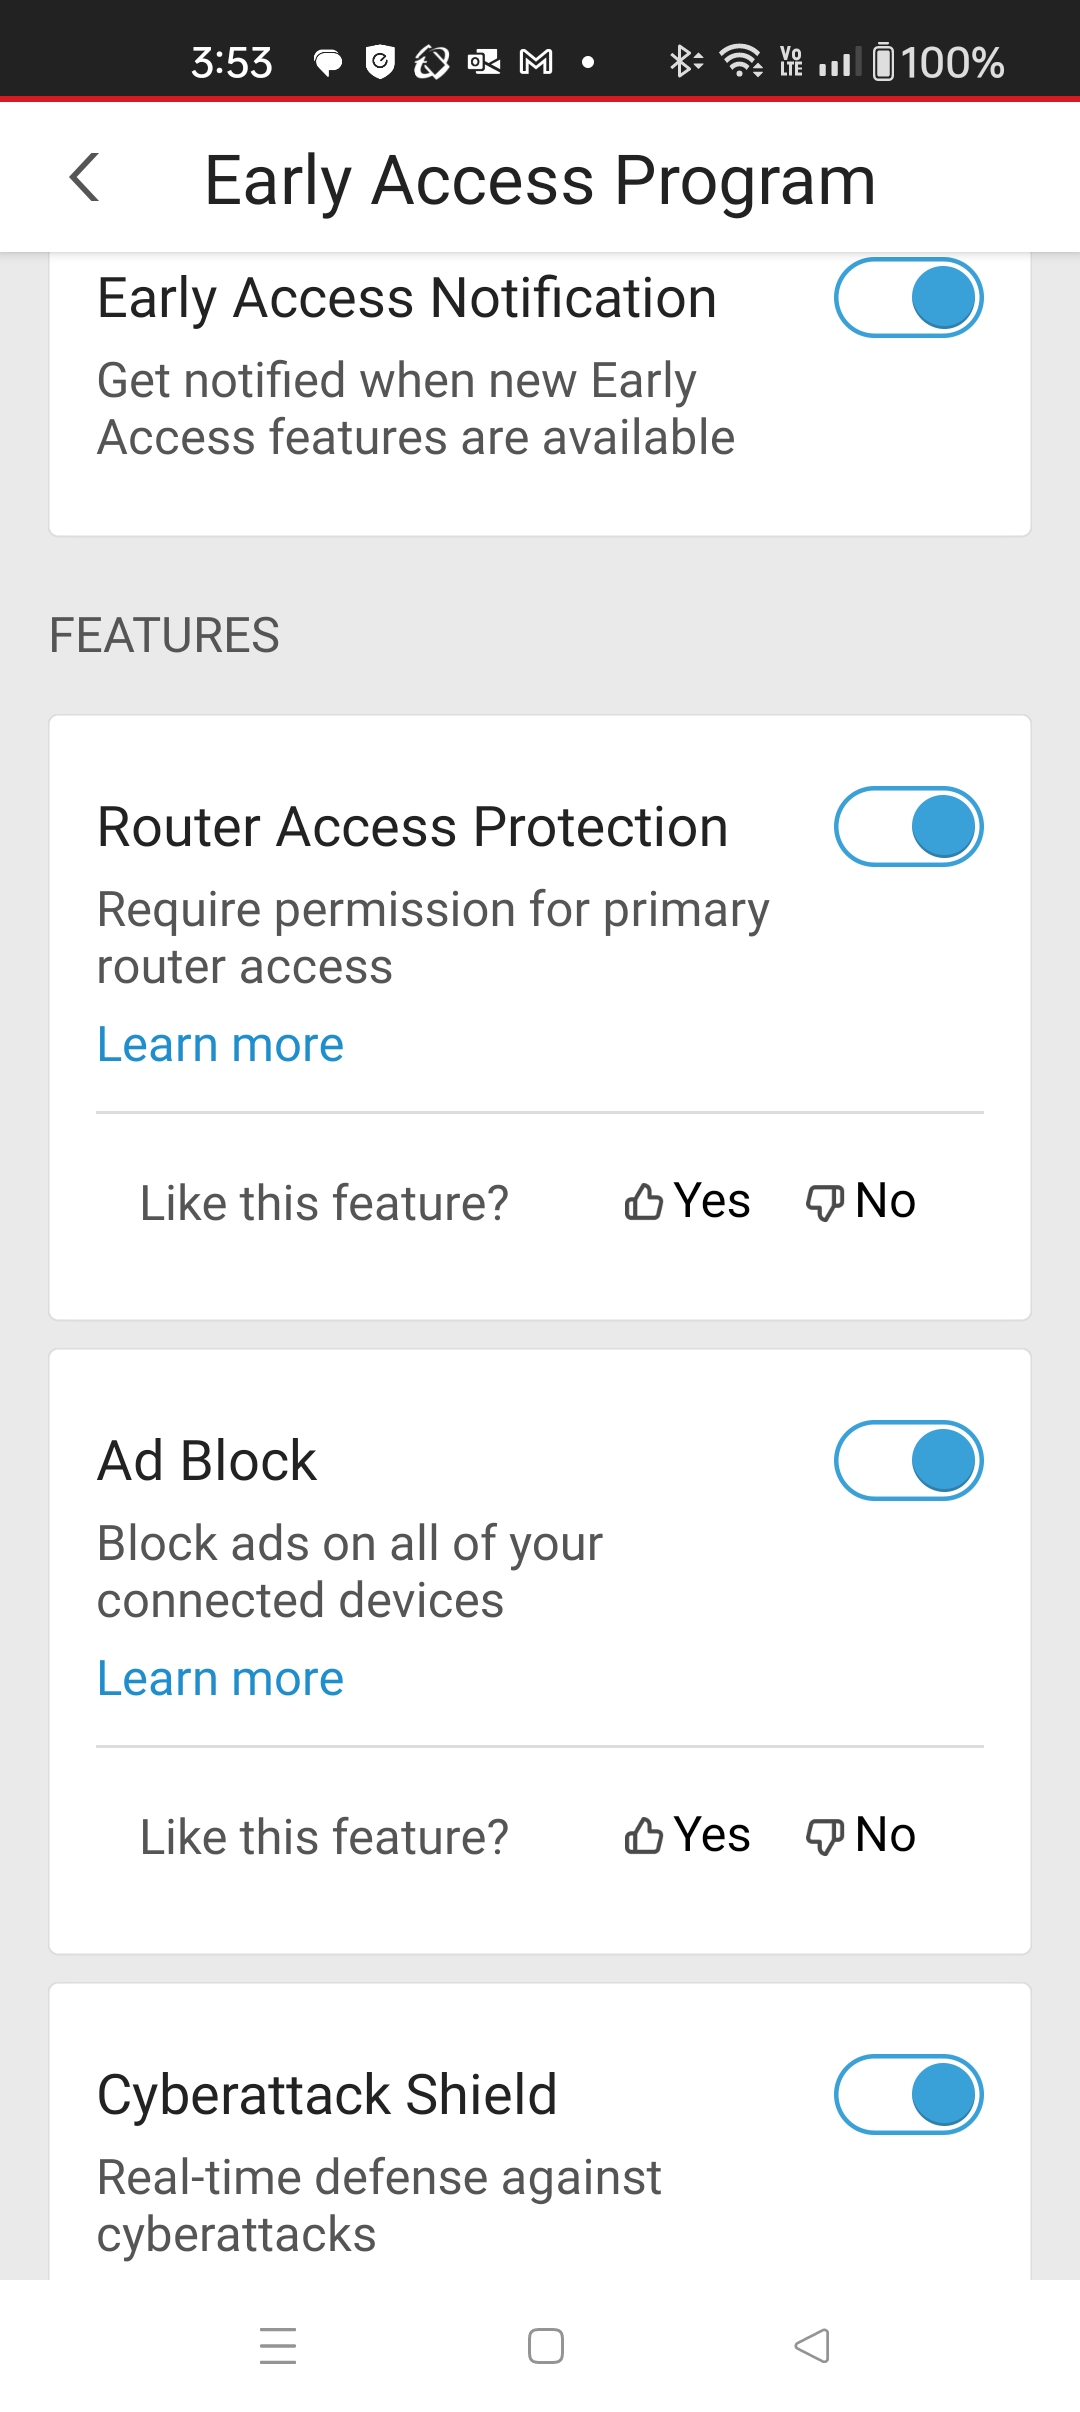Disable Early Access Notification toggle

[908, 298]
